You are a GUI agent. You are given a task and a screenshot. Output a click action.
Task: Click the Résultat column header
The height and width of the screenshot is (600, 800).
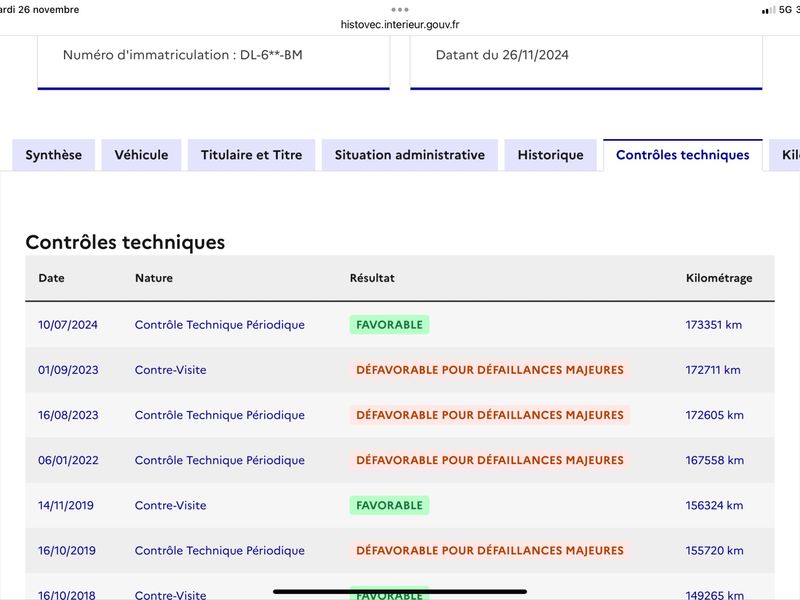coord(372,278)
